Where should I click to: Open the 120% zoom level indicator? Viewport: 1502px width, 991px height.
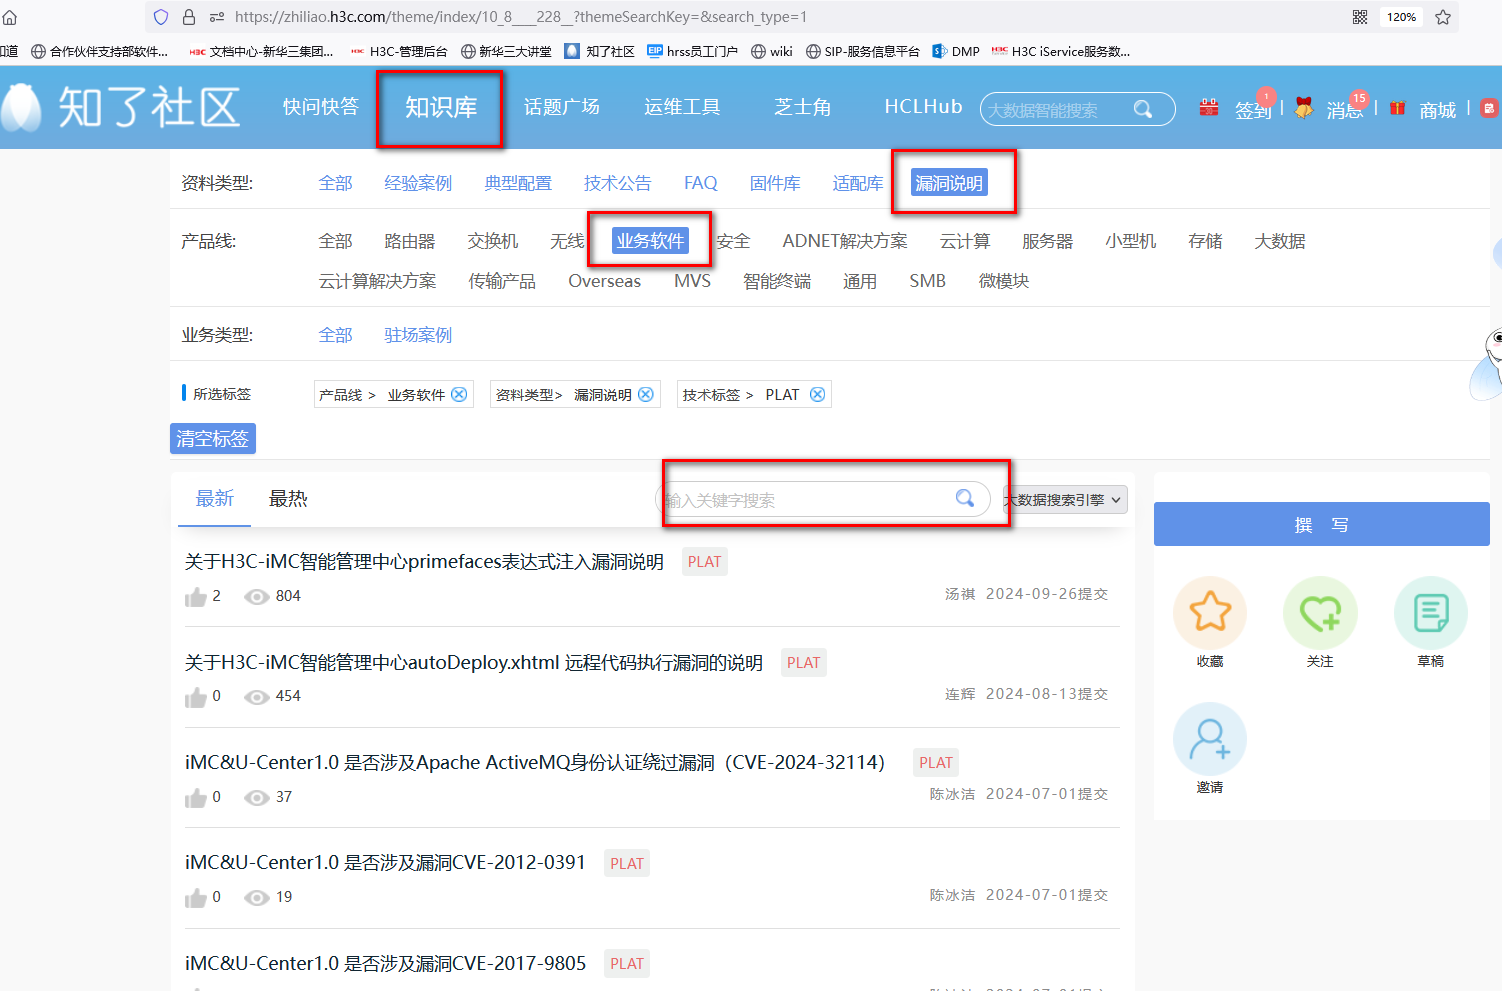(x=1401, y=17)
